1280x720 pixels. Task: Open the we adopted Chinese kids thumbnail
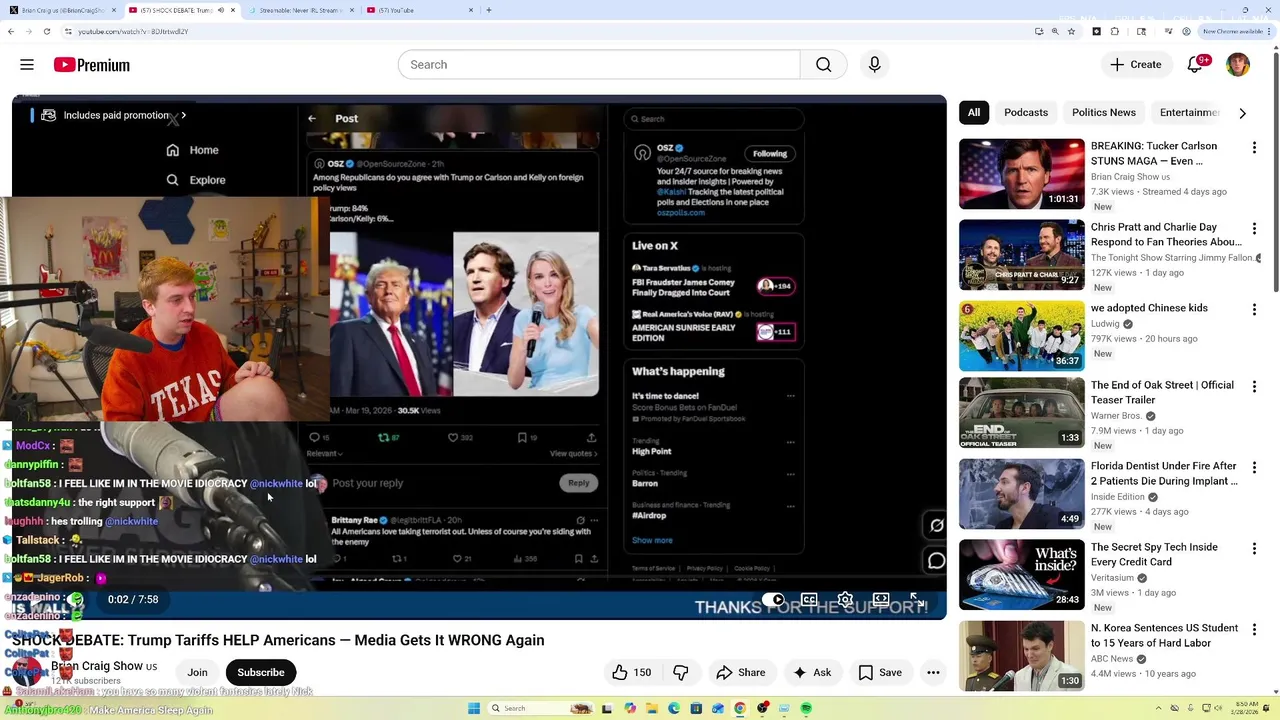pyautogui.click(x=1021, y=336)
